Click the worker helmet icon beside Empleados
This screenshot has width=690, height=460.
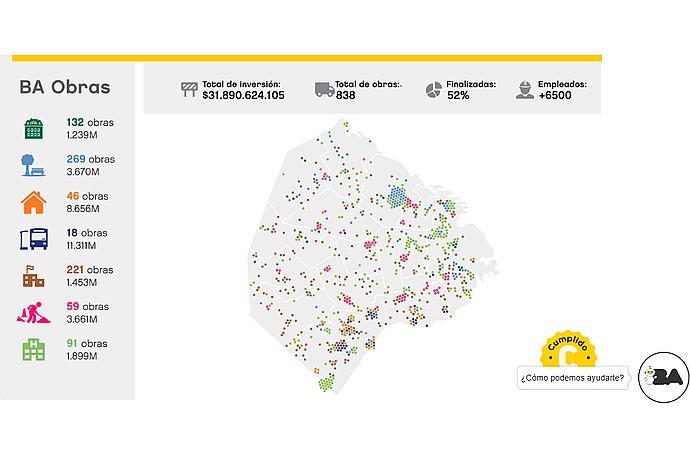click(525, 90)
